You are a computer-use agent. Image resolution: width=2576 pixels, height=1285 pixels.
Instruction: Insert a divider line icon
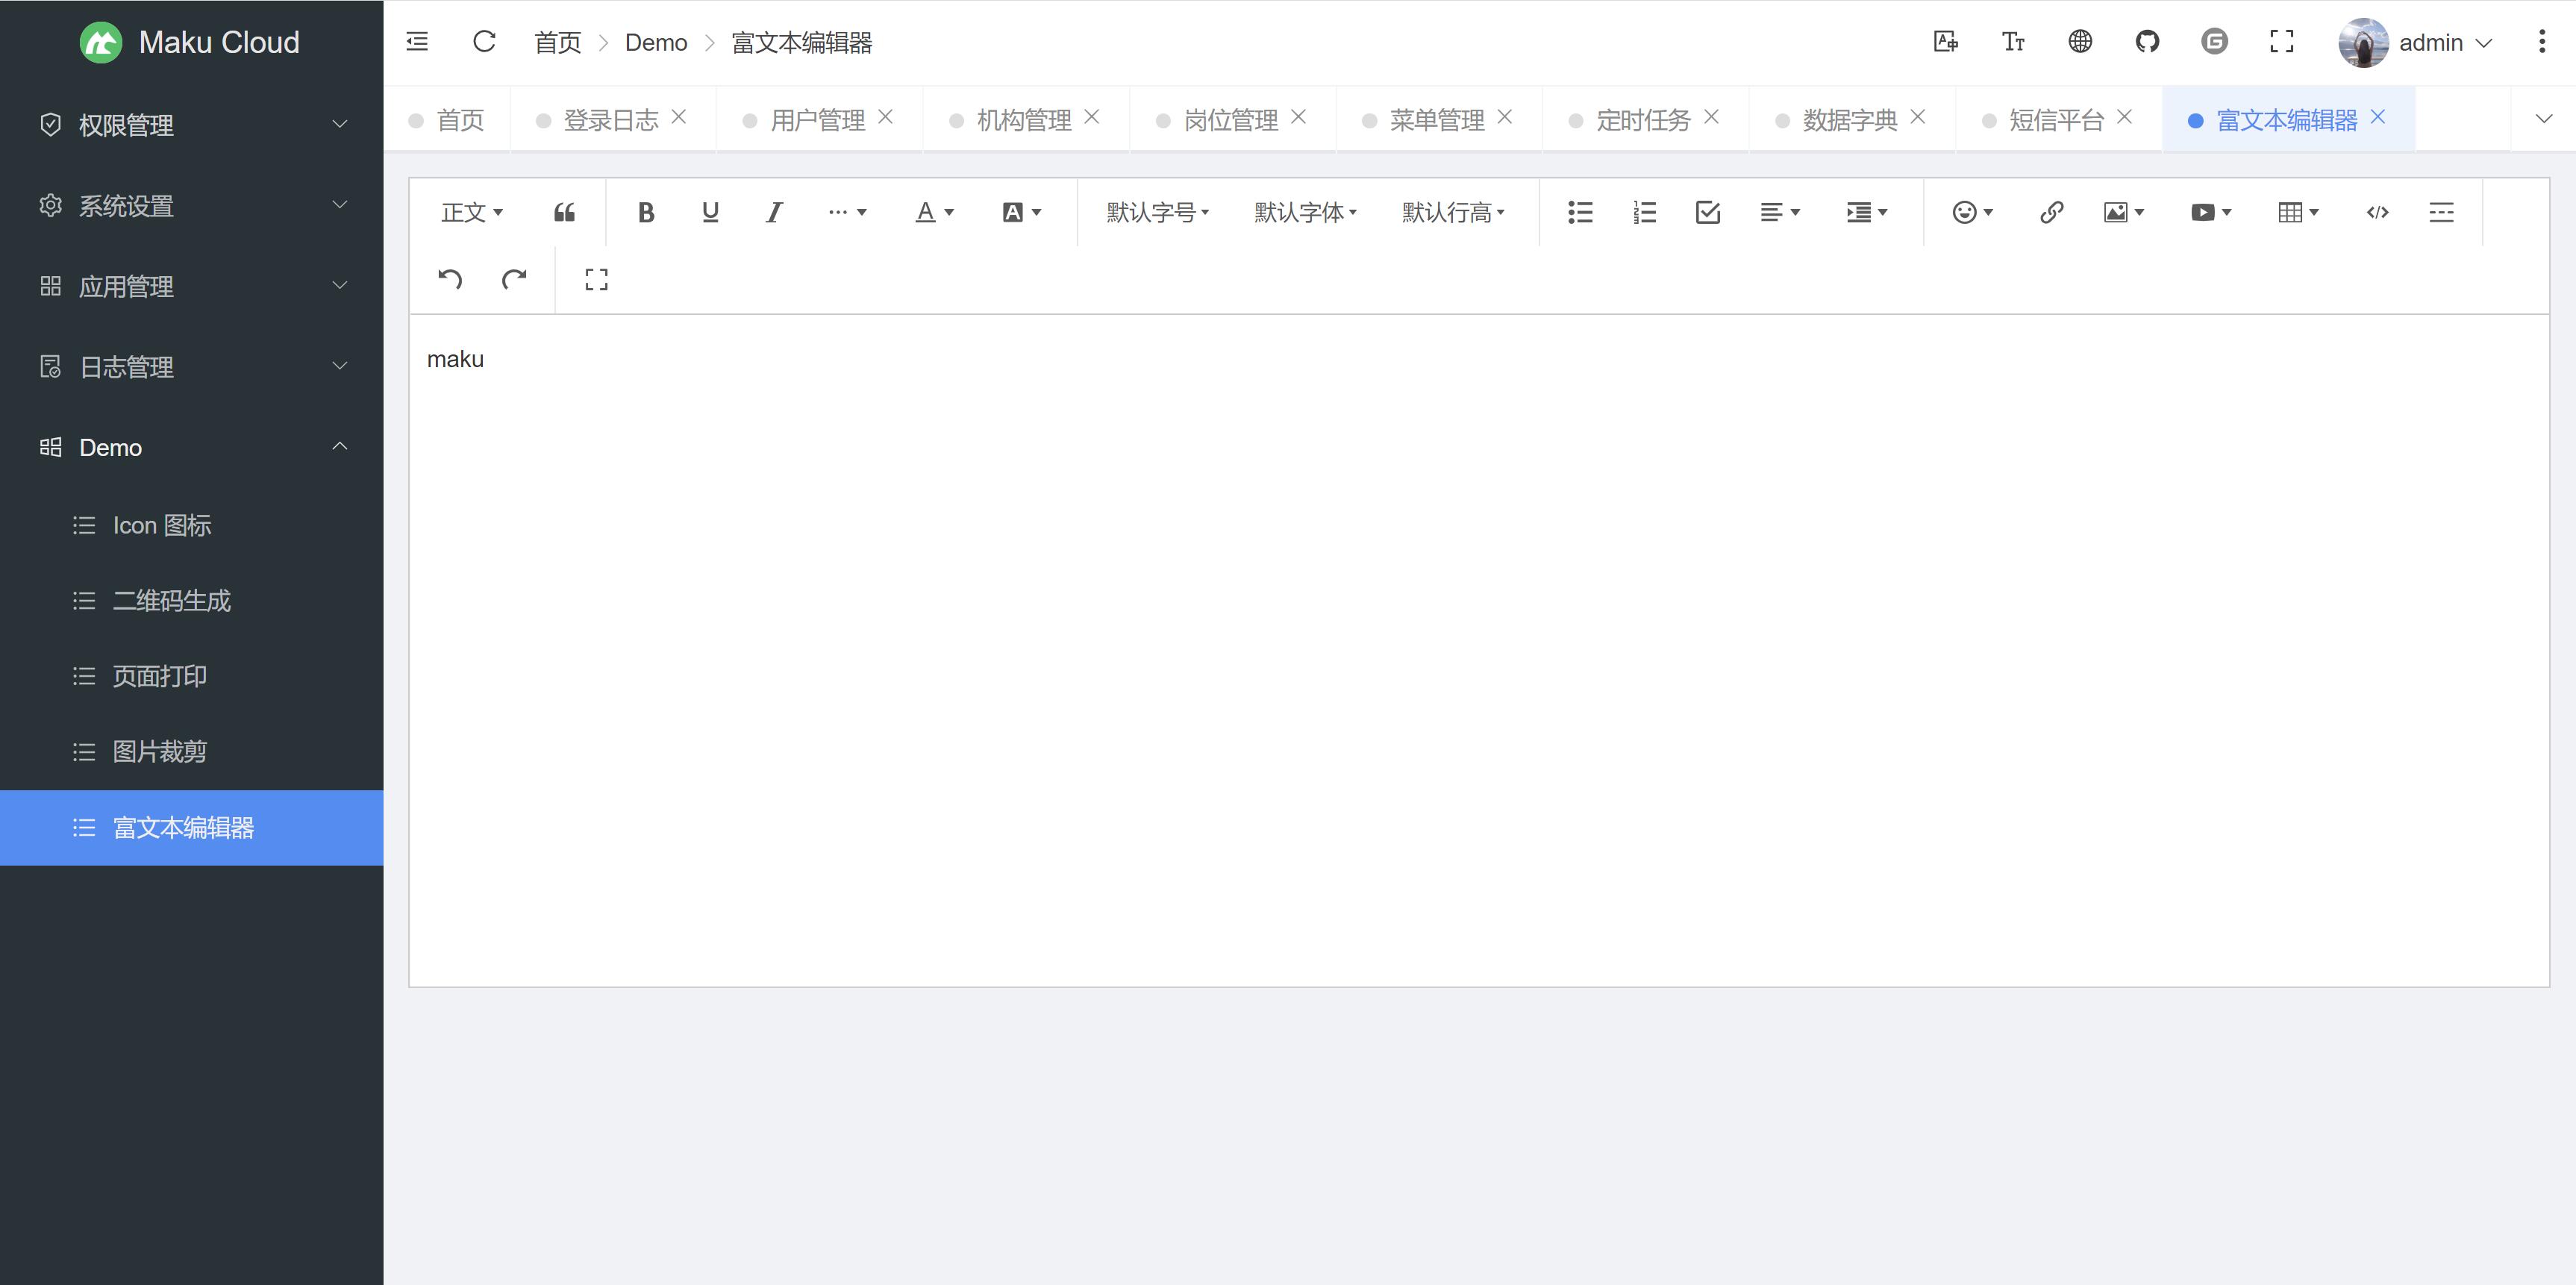click(2441, 212)
